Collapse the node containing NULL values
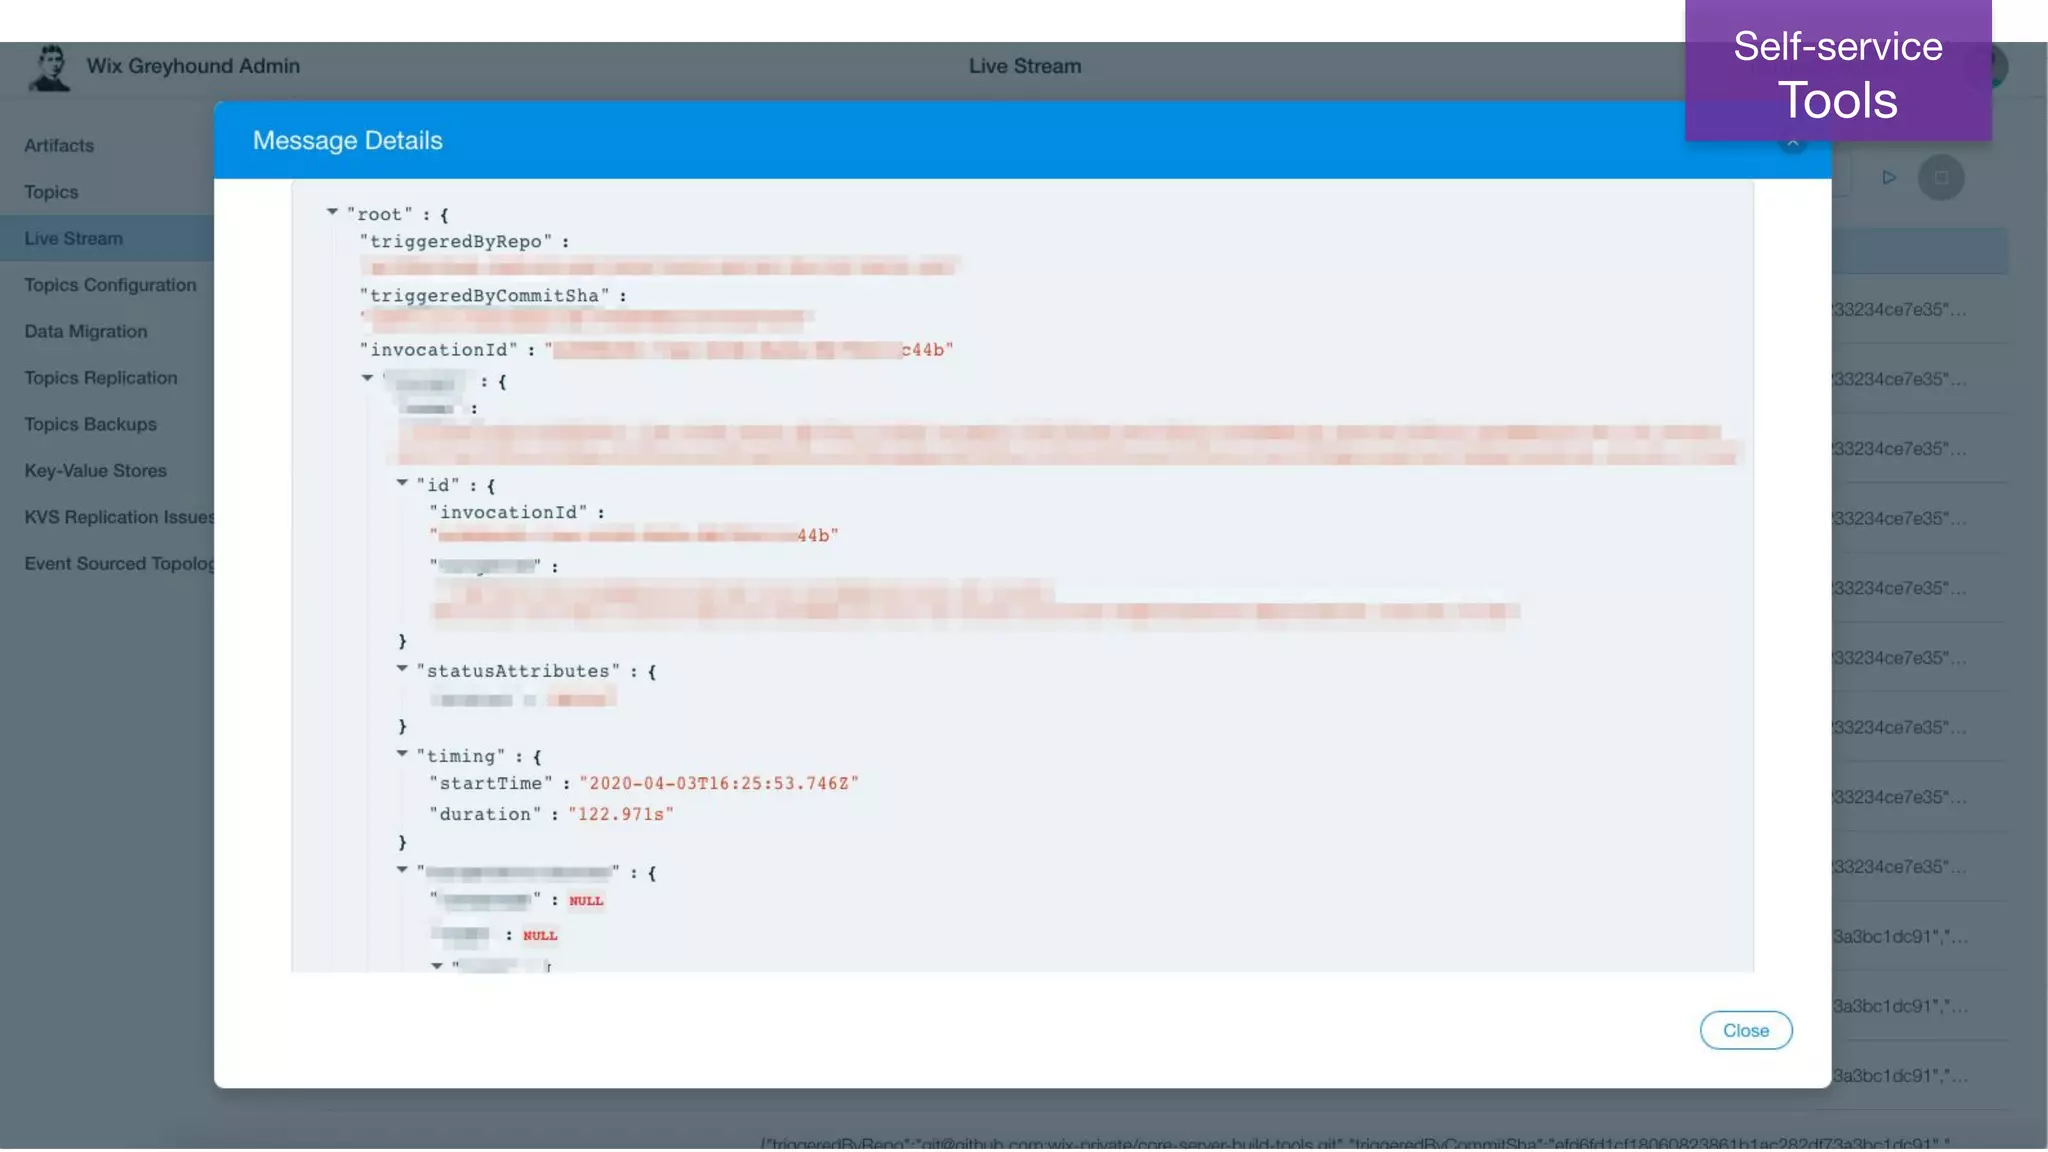Screen dimensions: 2048x1152 402,871
